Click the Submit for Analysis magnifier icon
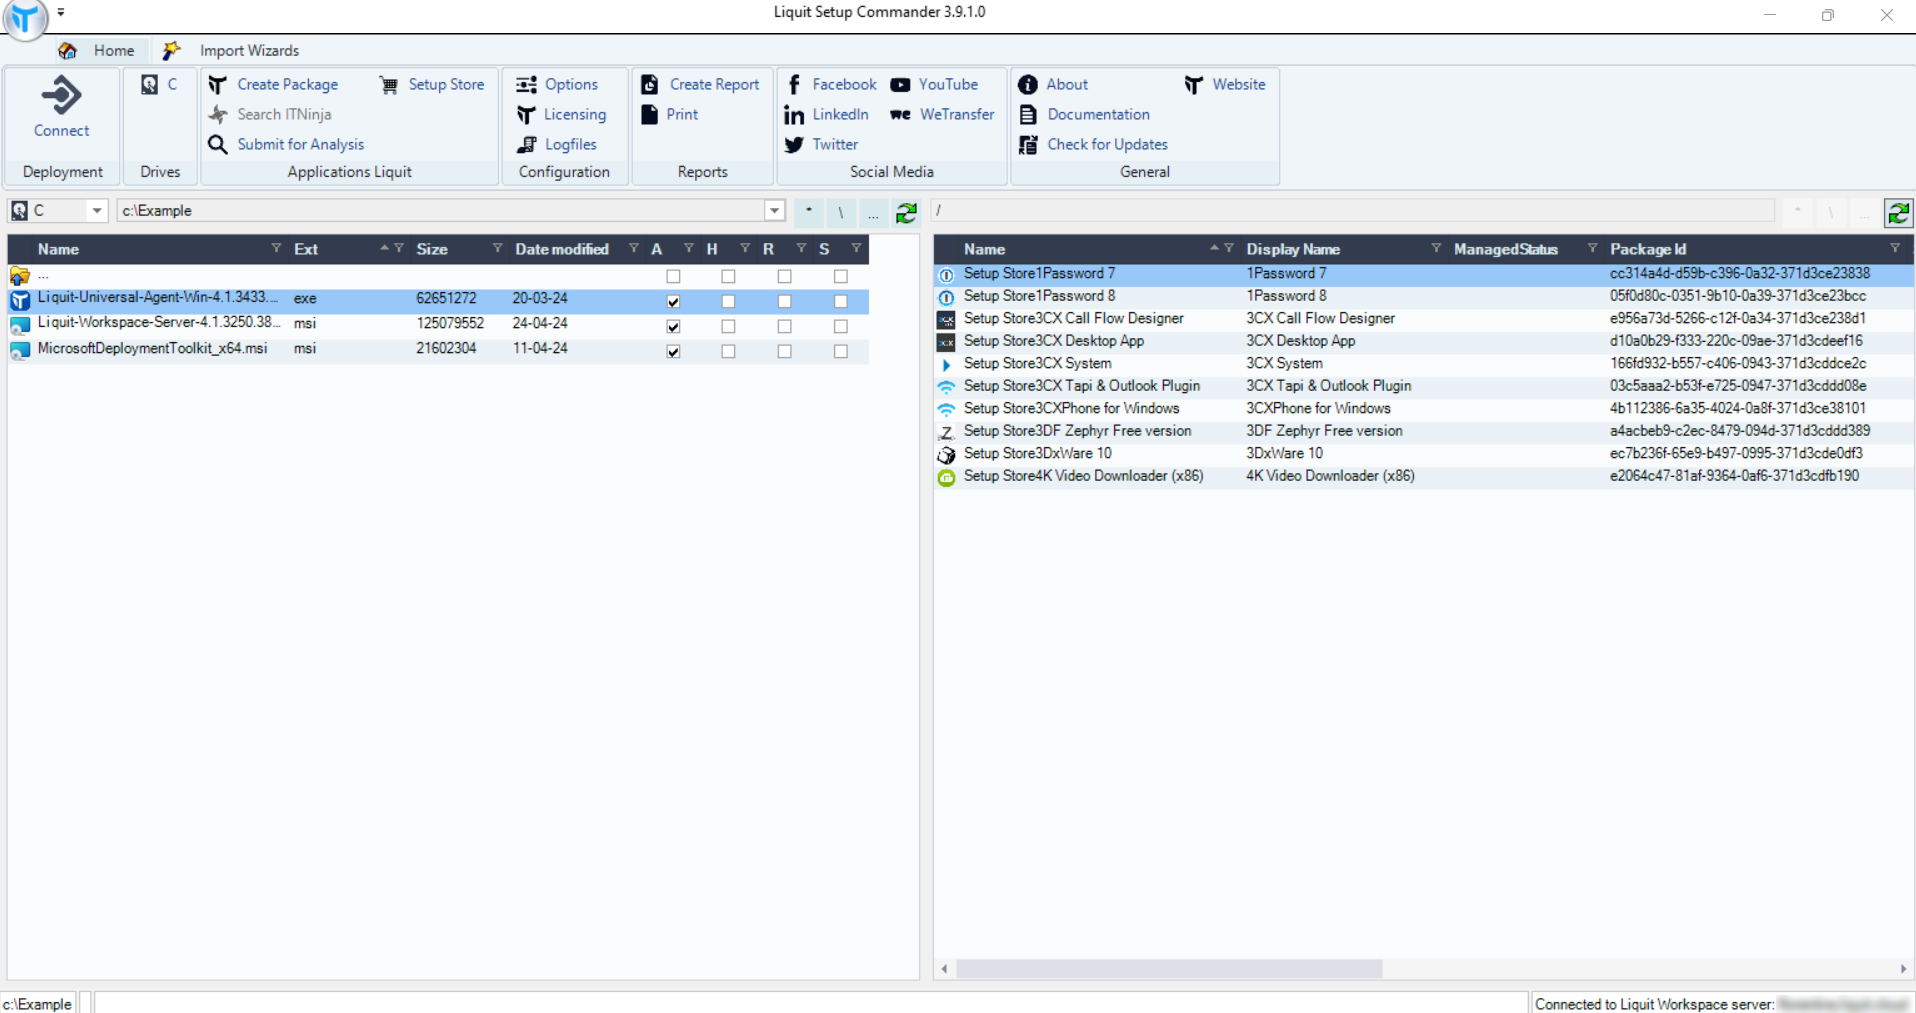This screenshot has width=1916, height=1013. pos(217,145)
